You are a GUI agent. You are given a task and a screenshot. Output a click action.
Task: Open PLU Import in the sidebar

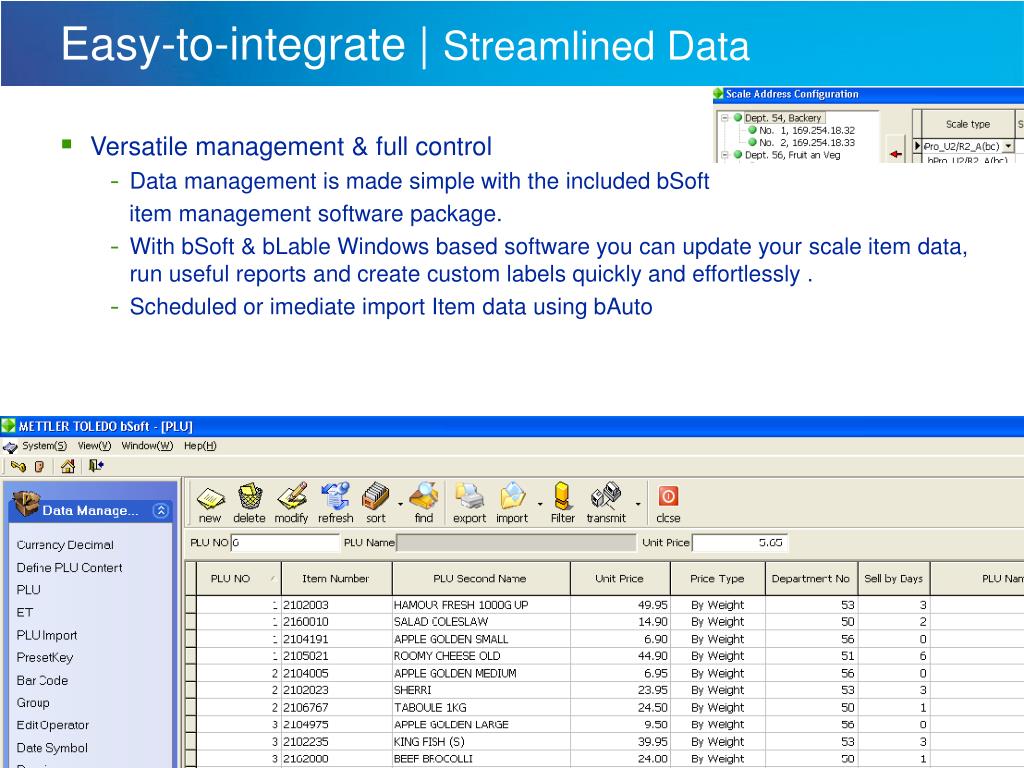pyautogui.click(x=47, y=635)
